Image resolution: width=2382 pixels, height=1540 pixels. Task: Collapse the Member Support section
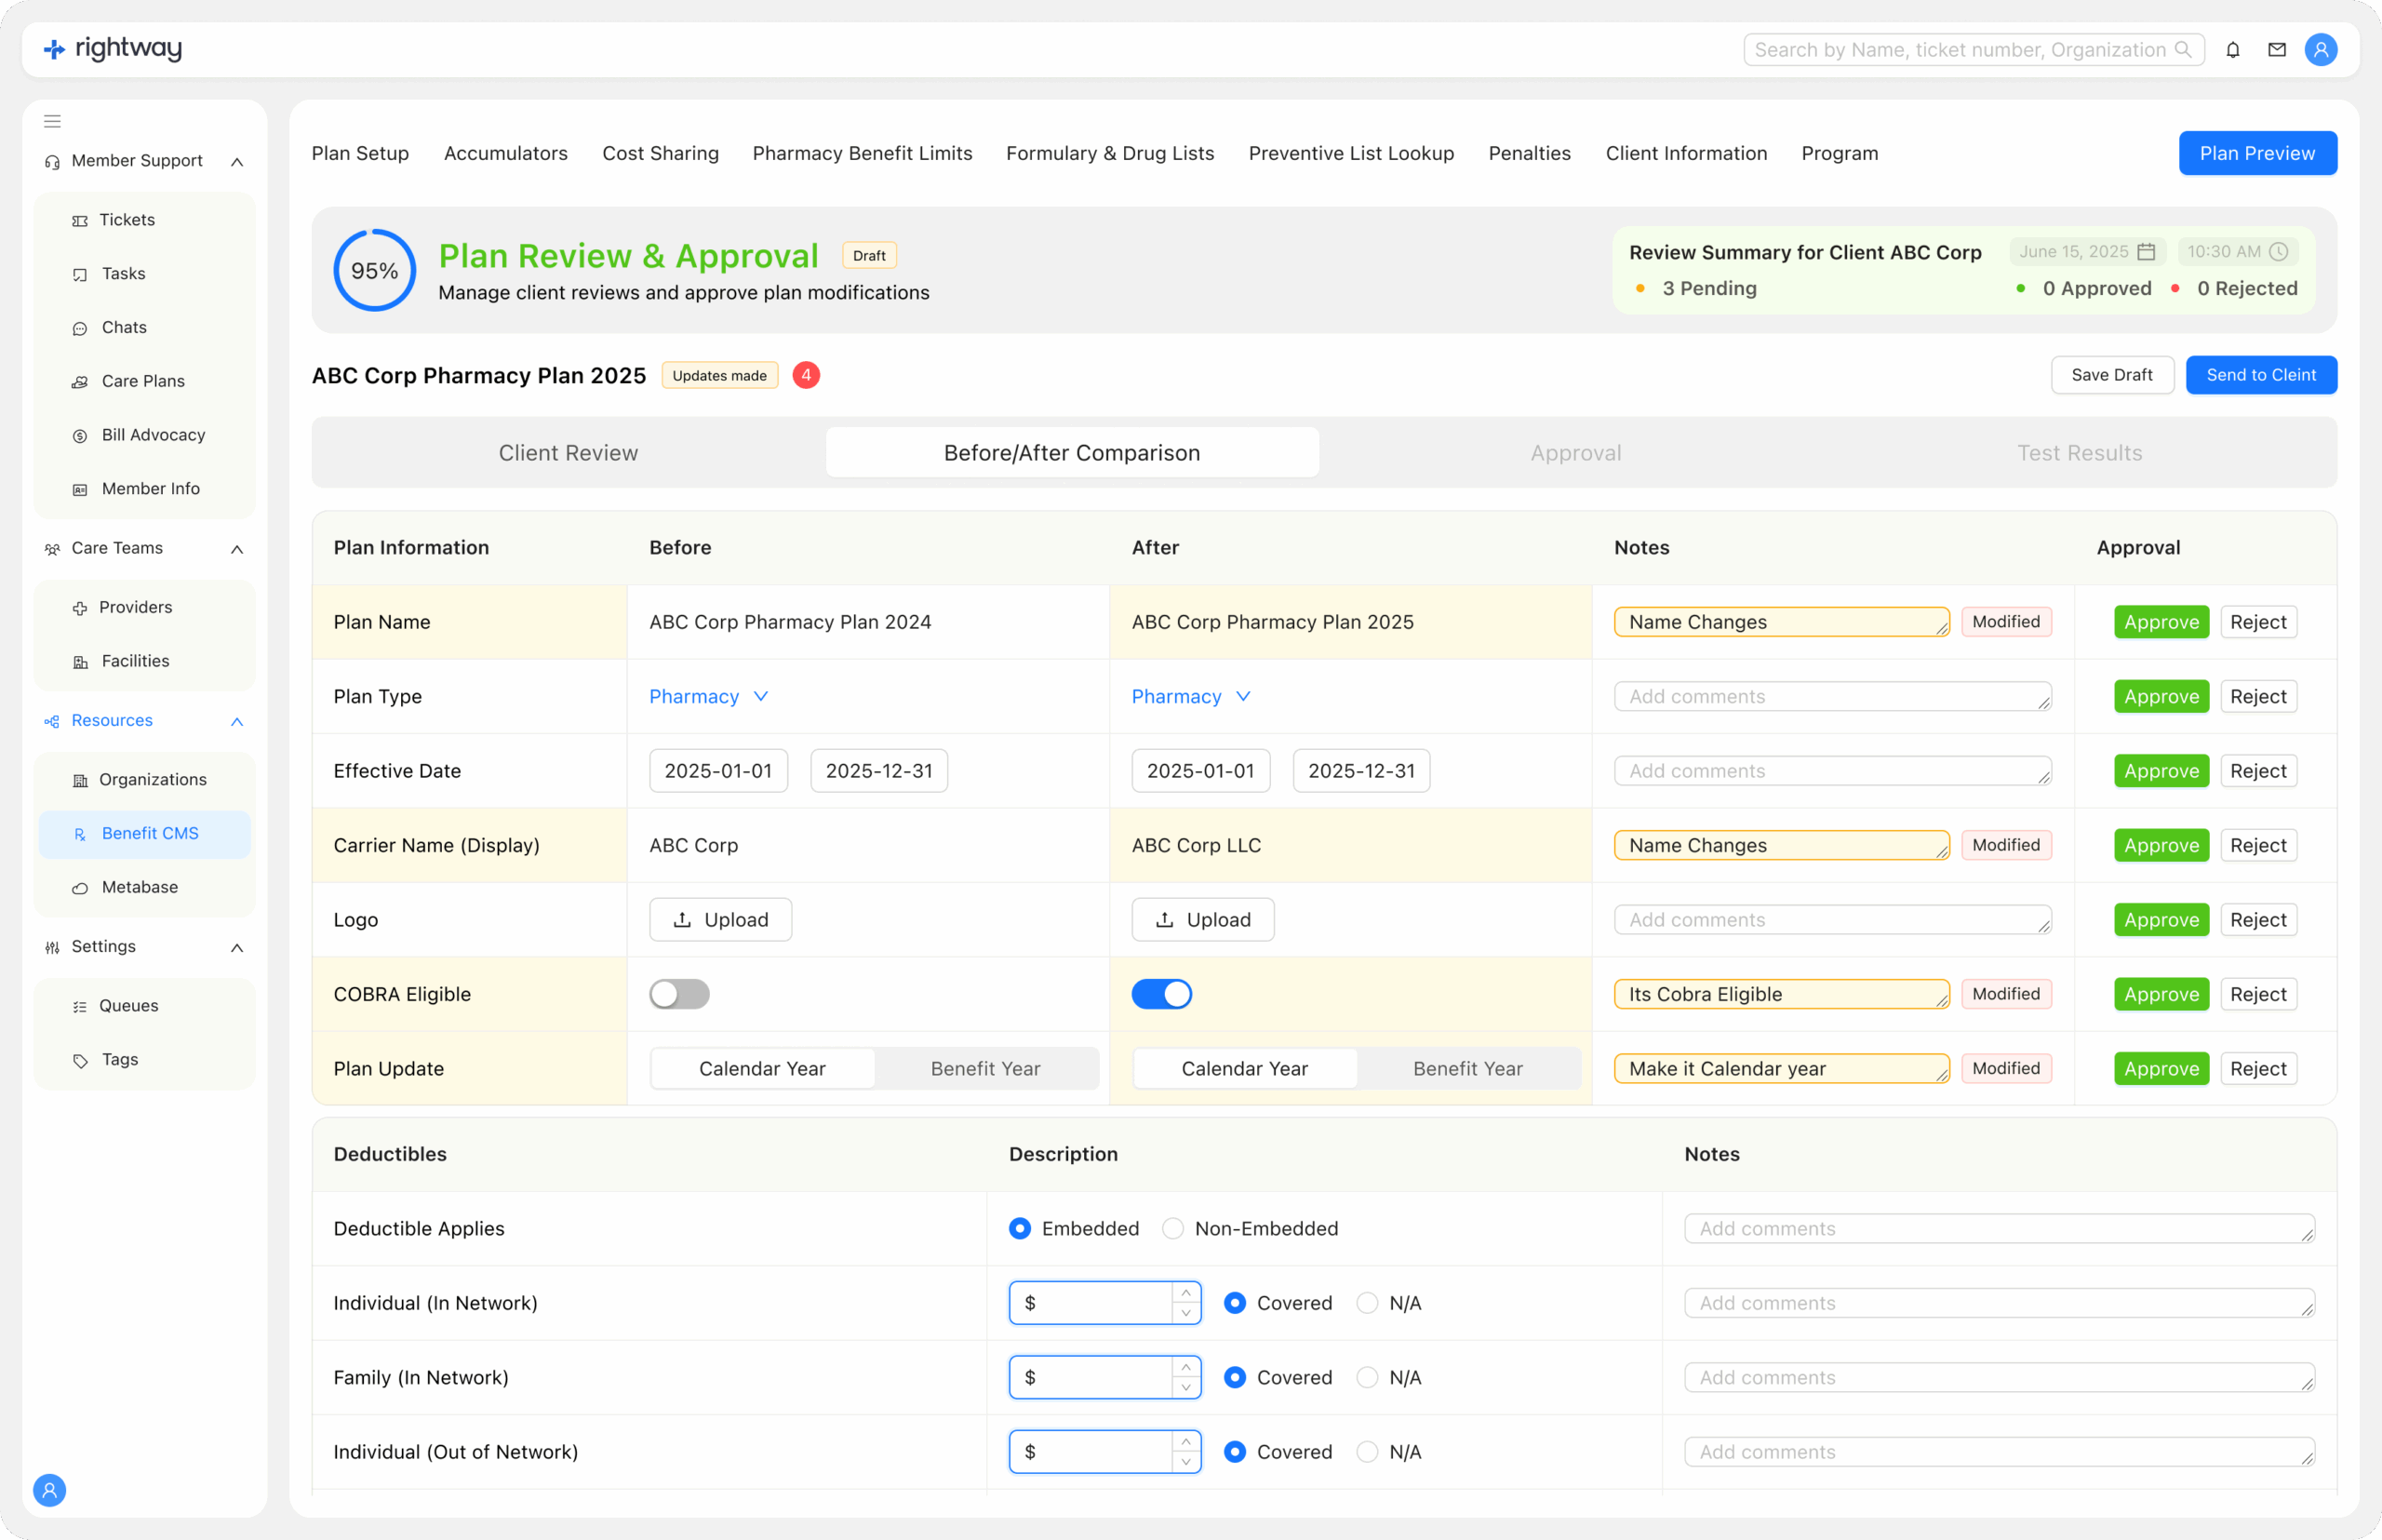(x=237, y=161)
